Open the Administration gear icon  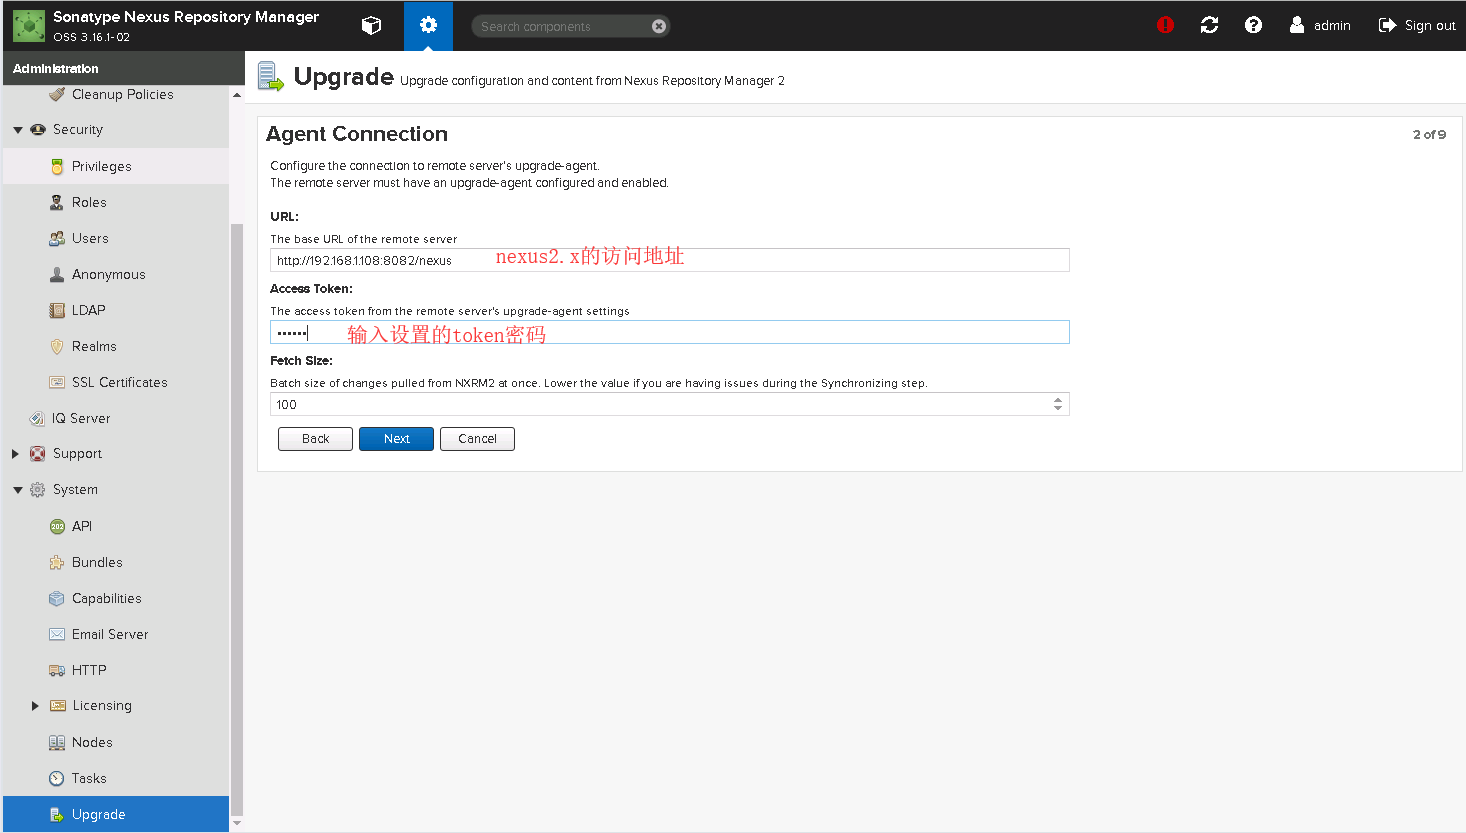pyautogui.click(x=428, y=26)
